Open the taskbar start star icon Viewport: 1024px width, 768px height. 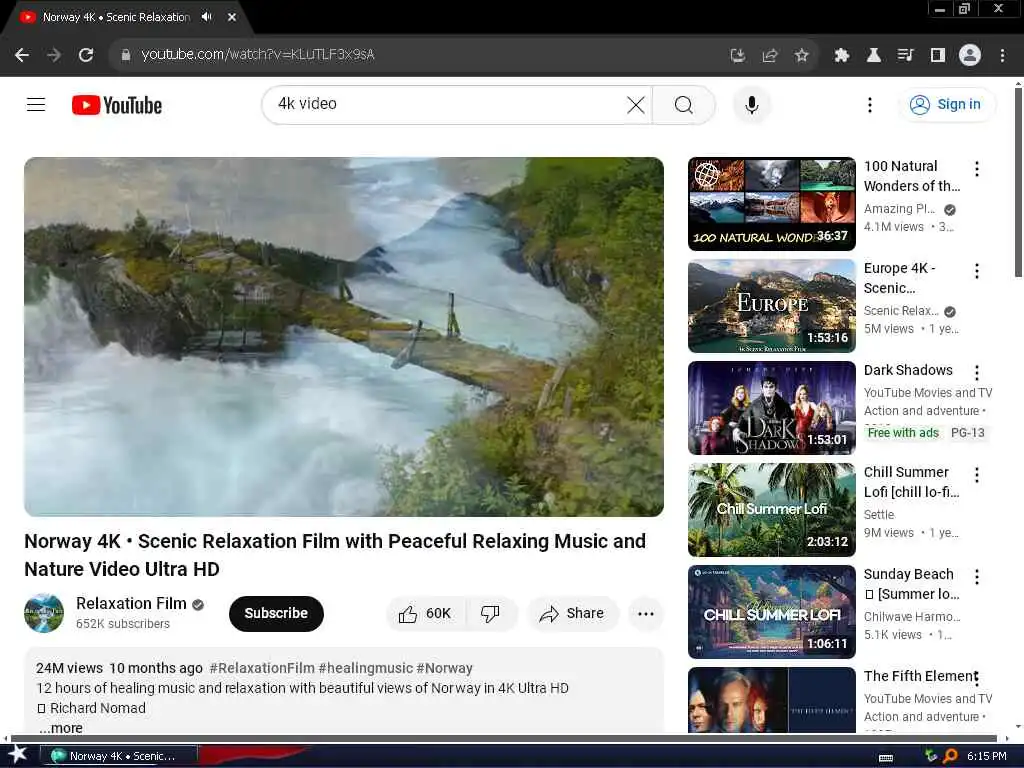(18, 756)
